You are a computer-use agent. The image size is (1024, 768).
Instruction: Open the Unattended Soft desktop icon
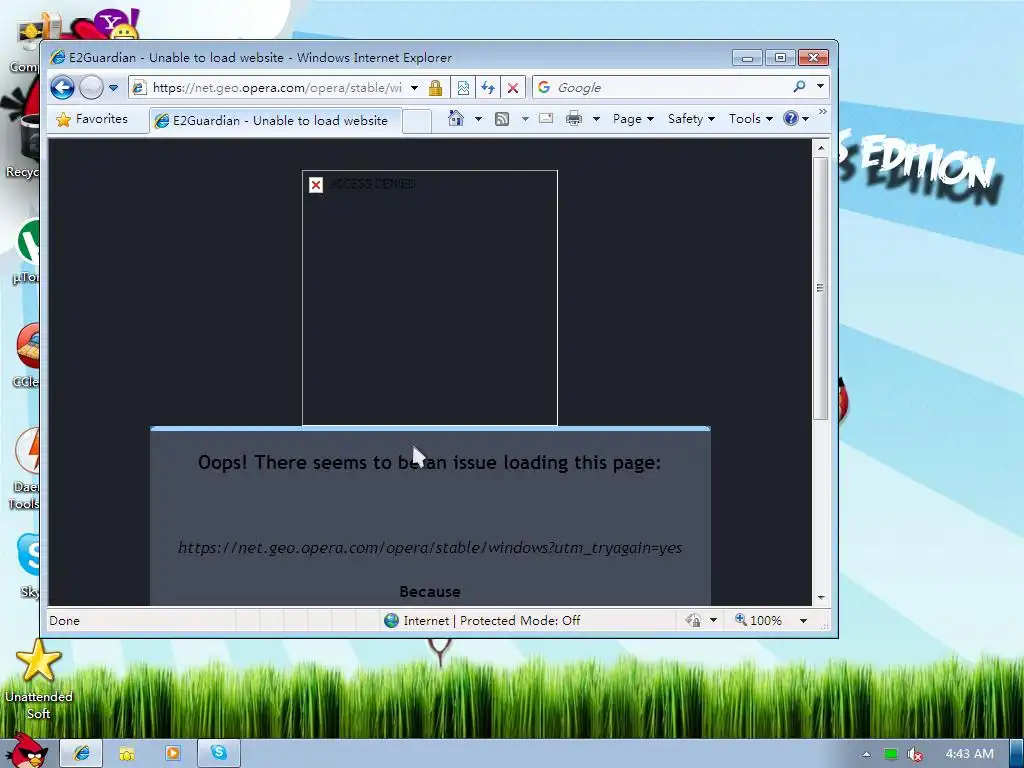[x=39, y=679]
